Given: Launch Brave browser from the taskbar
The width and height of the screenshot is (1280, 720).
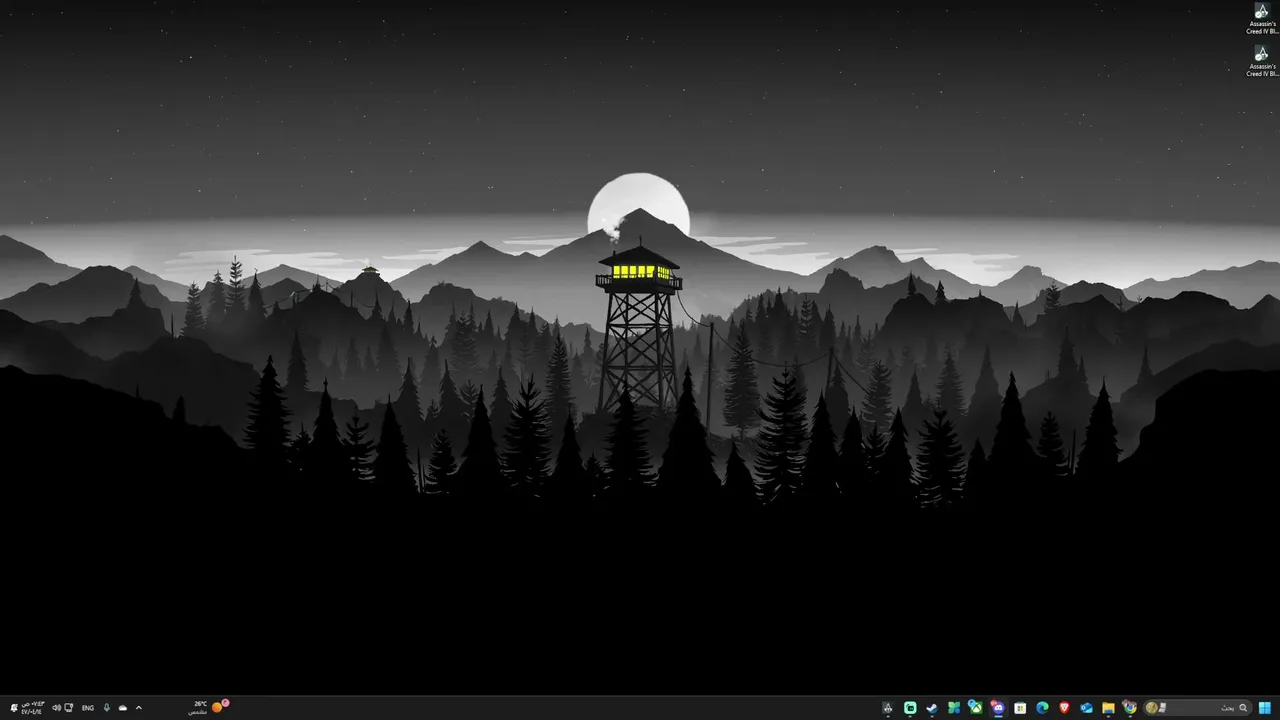Looking at the screenshot, I should coord(1064,708).
